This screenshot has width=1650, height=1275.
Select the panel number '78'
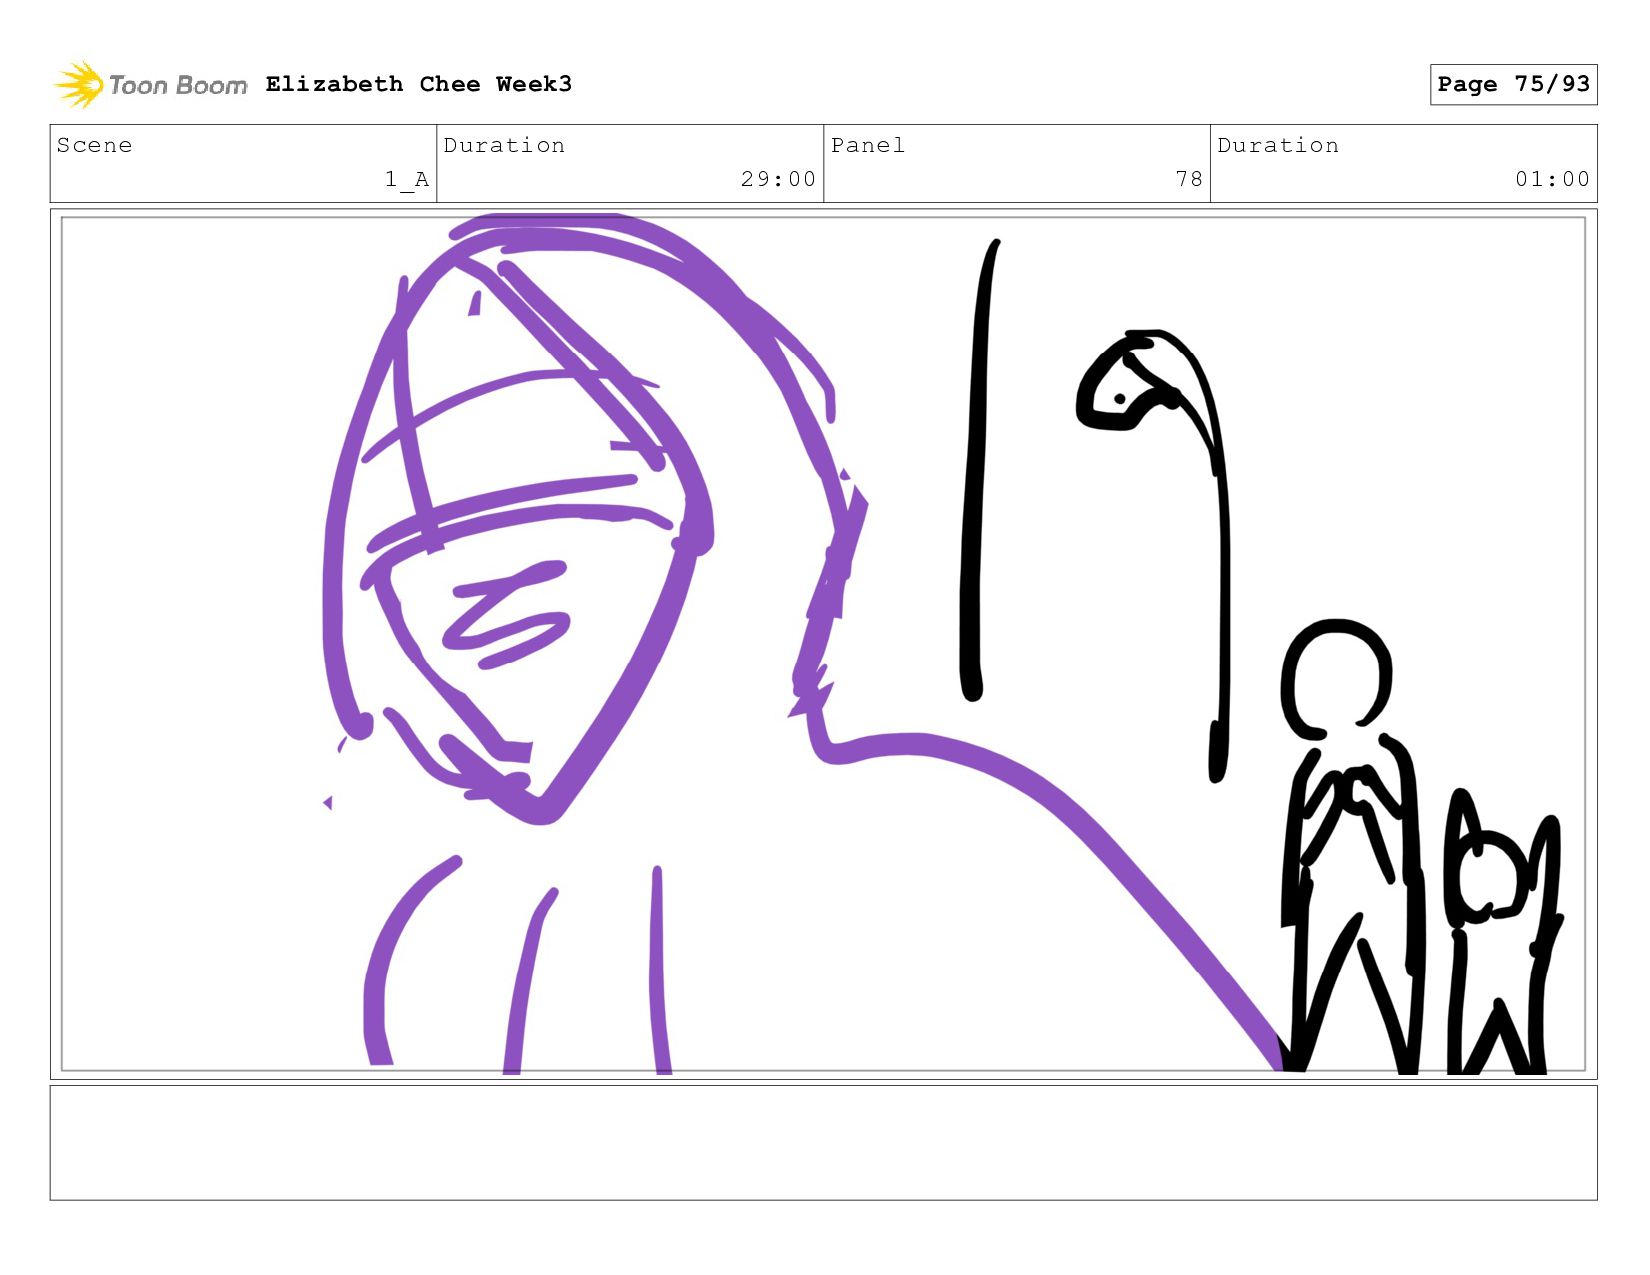1189,179
